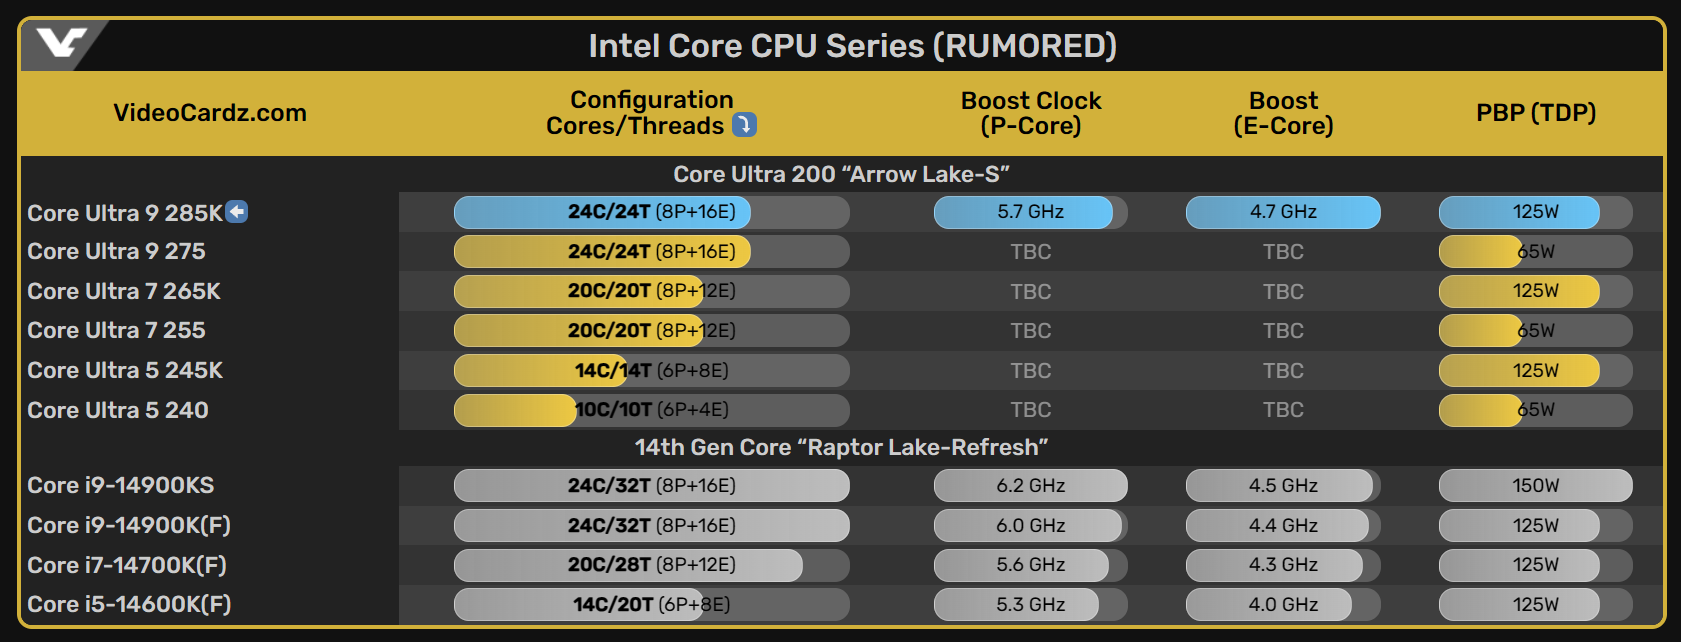The height and width of the screenshot is (642, 1681).
Task: Click the 10C/10T (6P+4E) configuration bar
Action: 652,410
